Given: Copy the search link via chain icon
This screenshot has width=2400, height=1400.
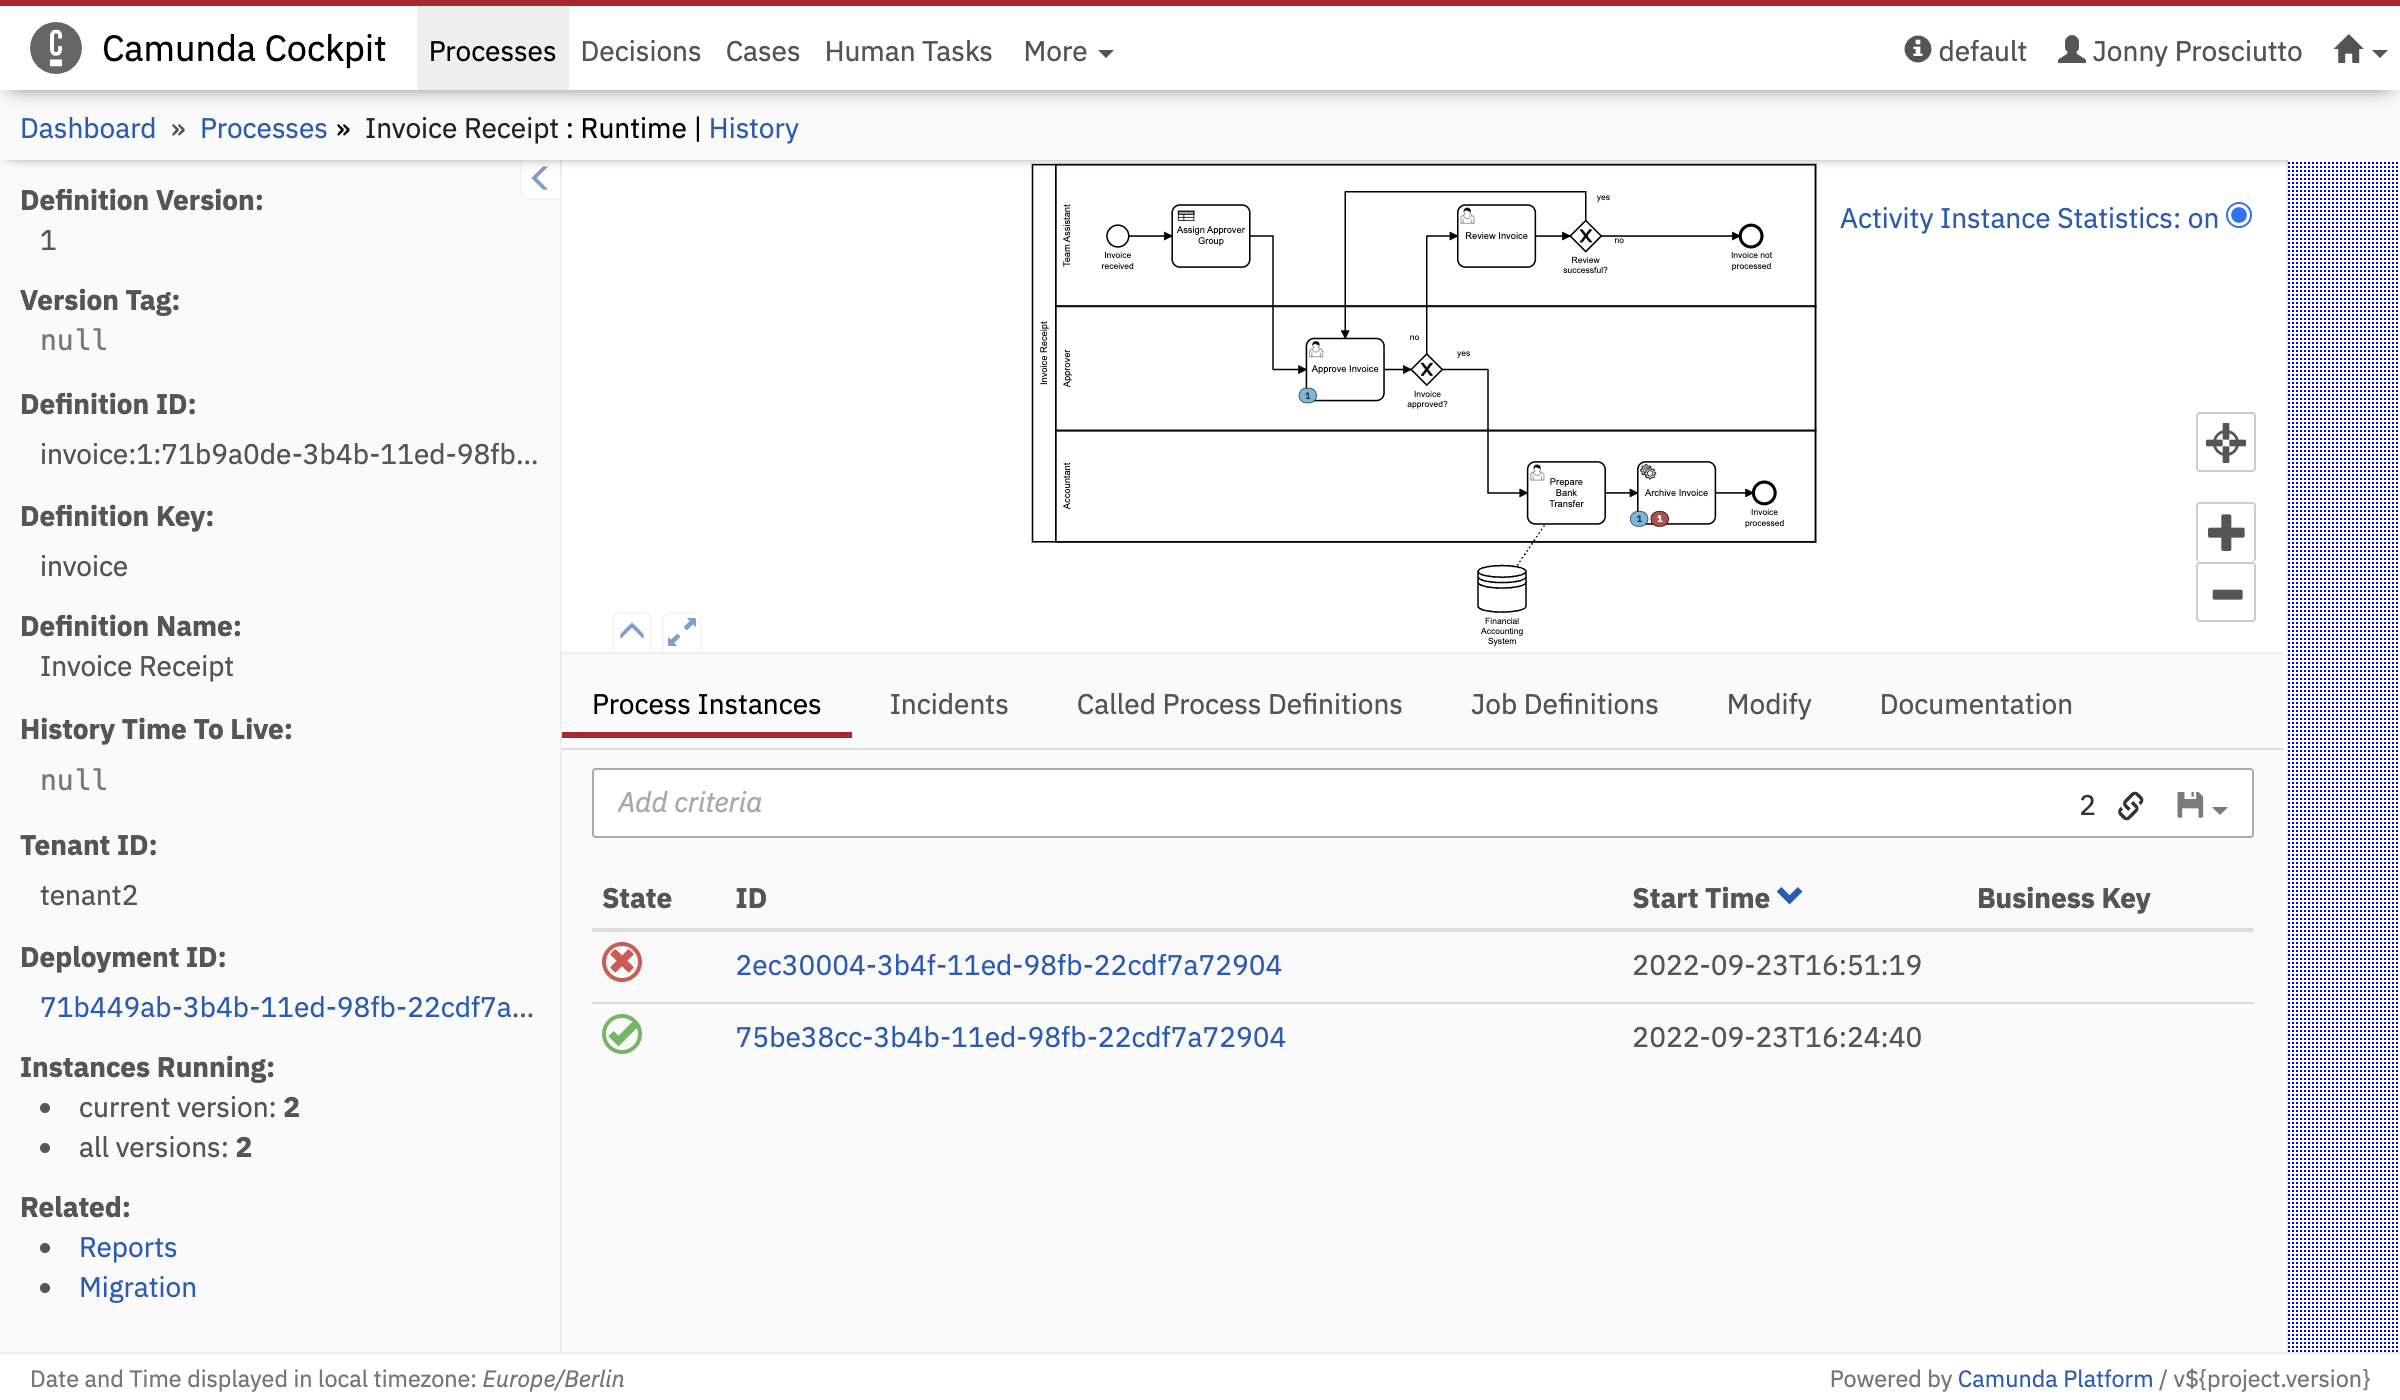Looking at the screenshot, I should (x=2130, y=805).
